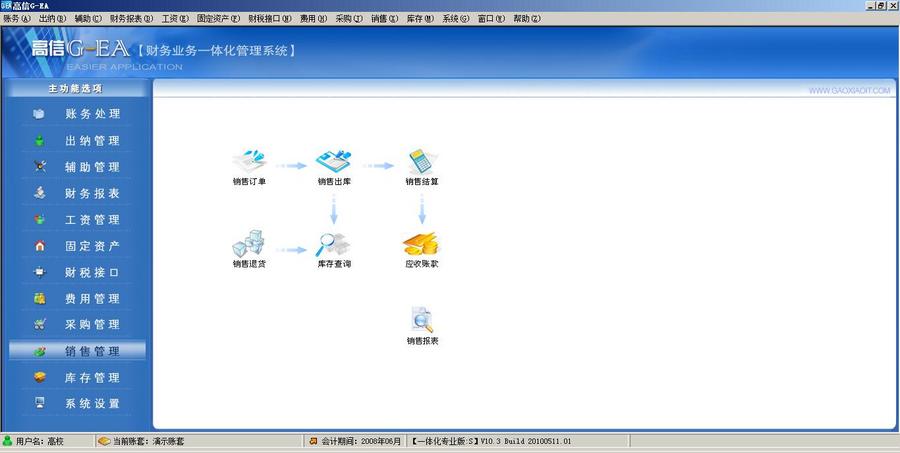Image resolution: width=900 pixels, height=453 pixels.
Task: Open the 工资(E) menu
Action: tap(175, 18)
